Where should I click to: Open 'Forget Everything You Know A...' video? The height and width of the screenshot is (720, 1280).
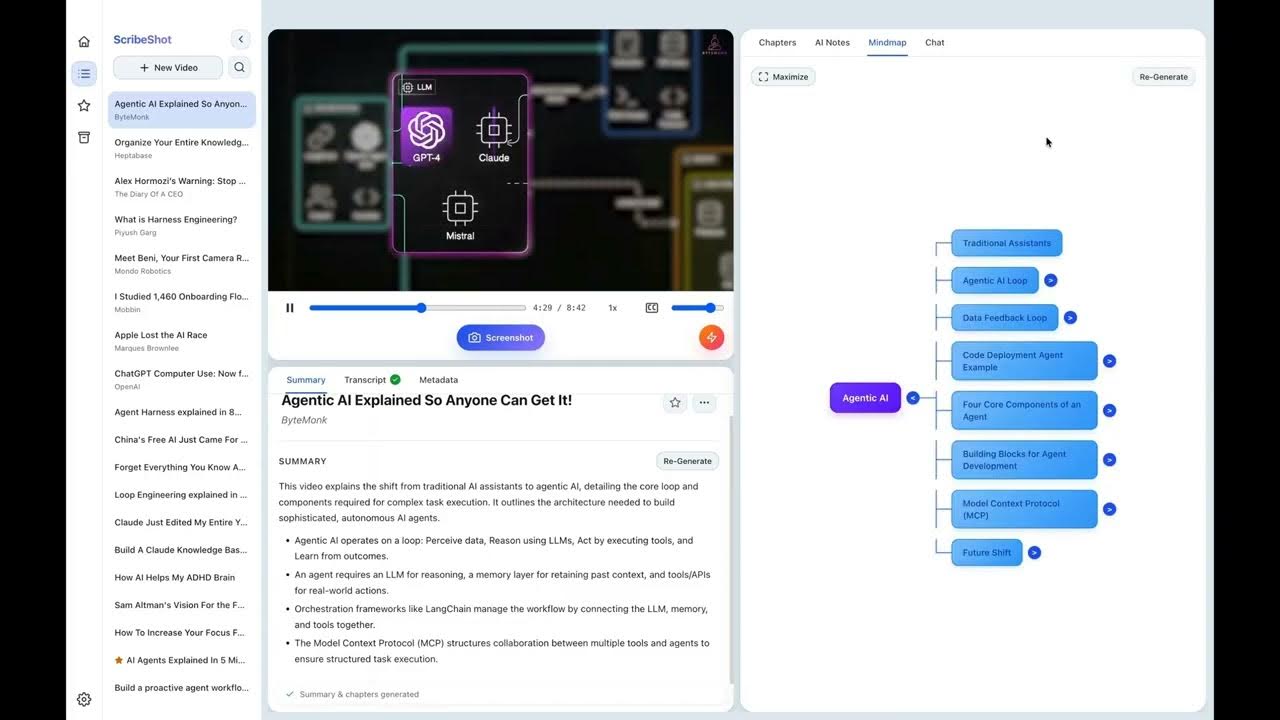182,467
